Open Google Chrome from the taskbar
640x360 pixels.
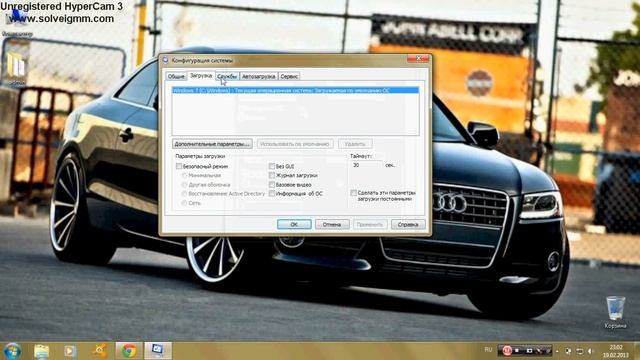tap(129, 351)
